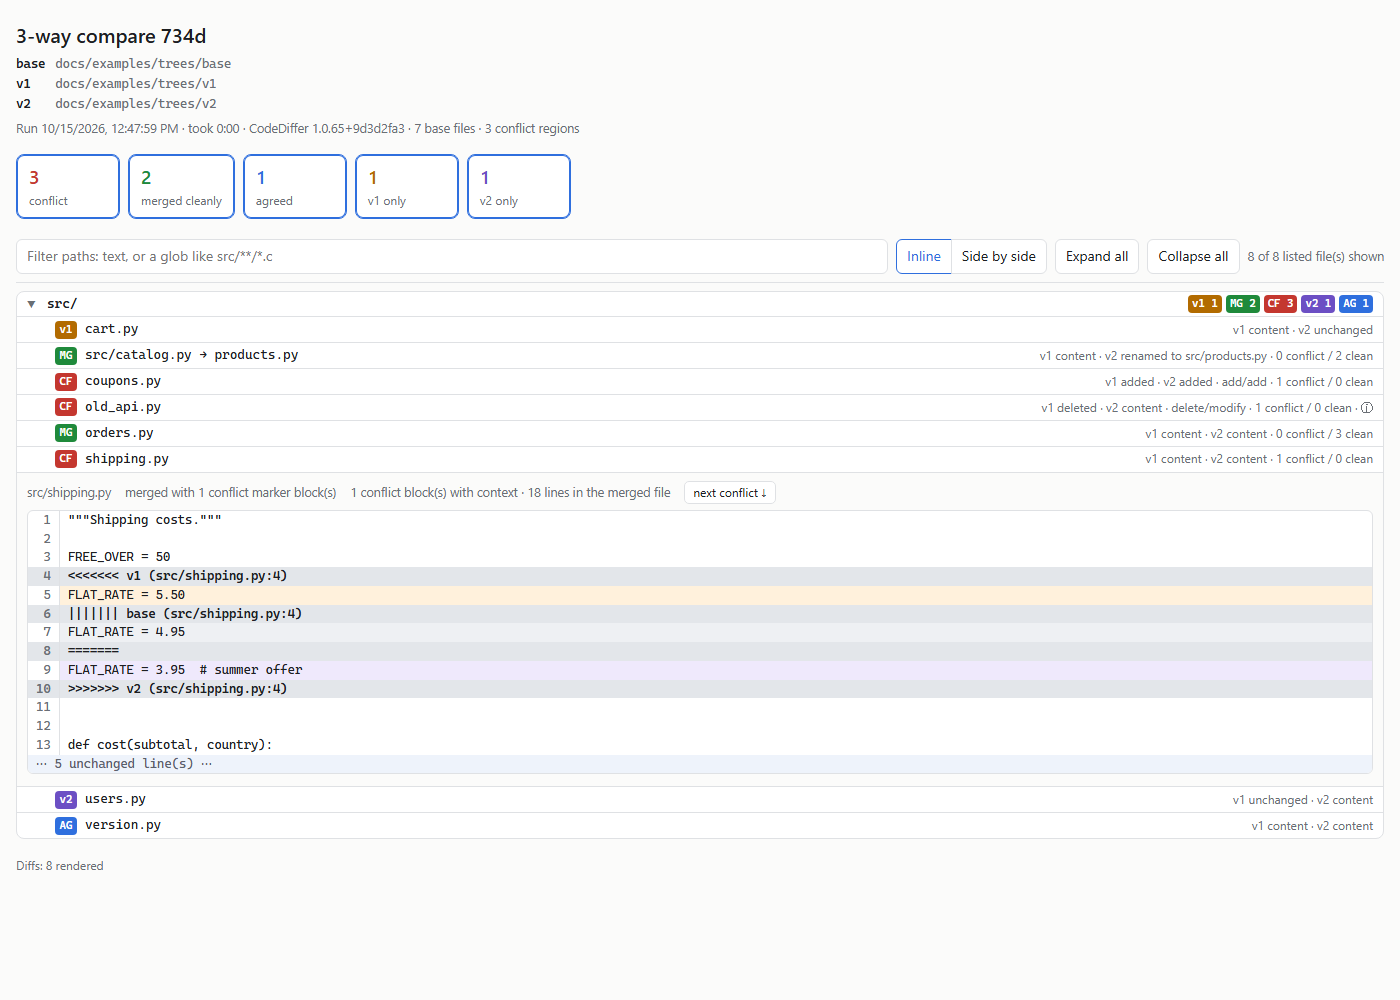The image size is (1400, 1000).
Task: Click the '>>>>>>> v2 (src/shipping.py:4)' marker line
Action: pyautogui.click(x=700, y=689)
